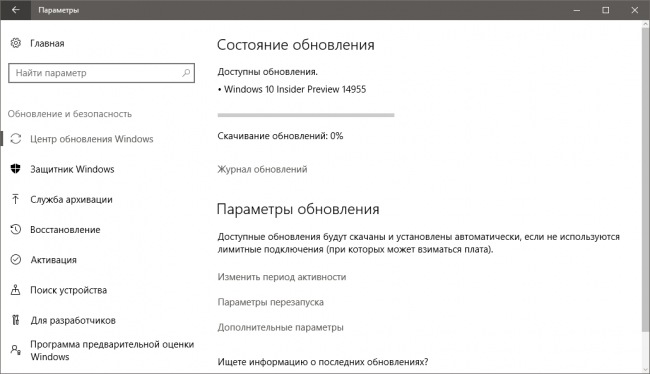This screenshot has height=374, width=650.
Task: Click the Служба архивации upload arrow icon
Action: [16, 199]
